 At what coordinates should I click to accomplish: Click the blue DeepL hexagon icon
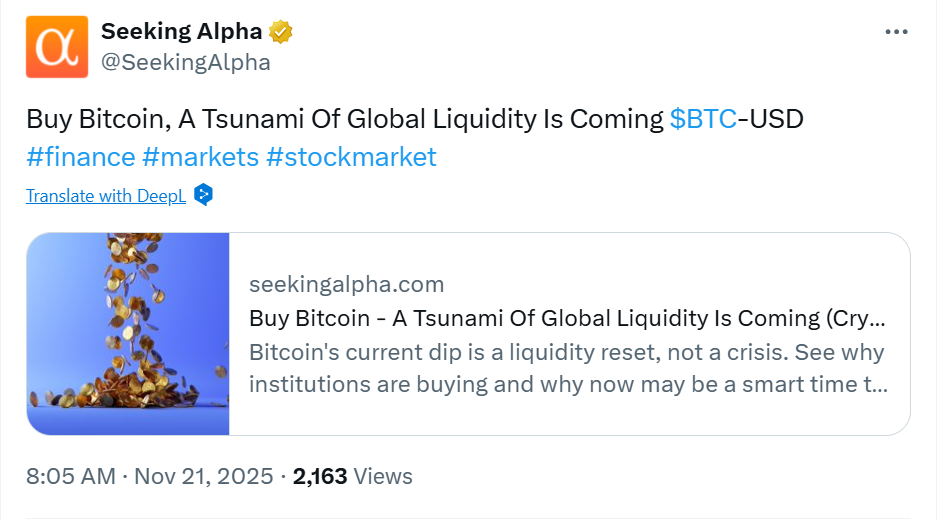(x=203, y=195)
